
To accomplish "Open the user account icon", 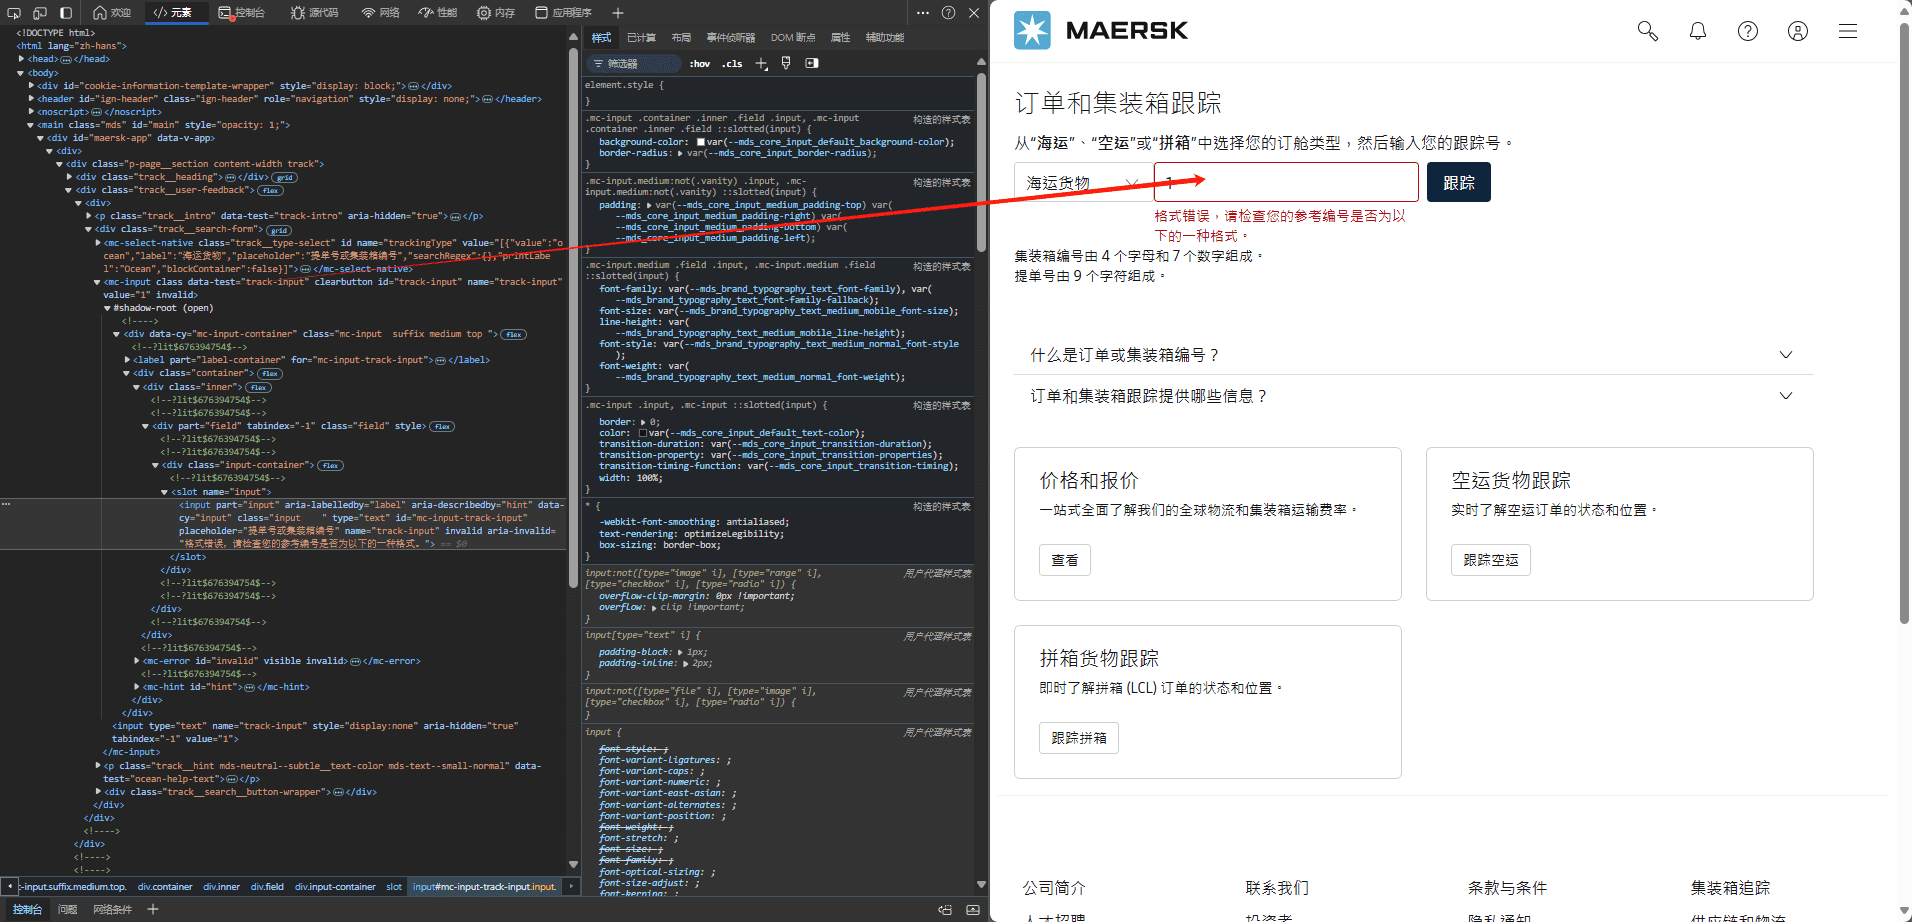I will coord(1798,31).
